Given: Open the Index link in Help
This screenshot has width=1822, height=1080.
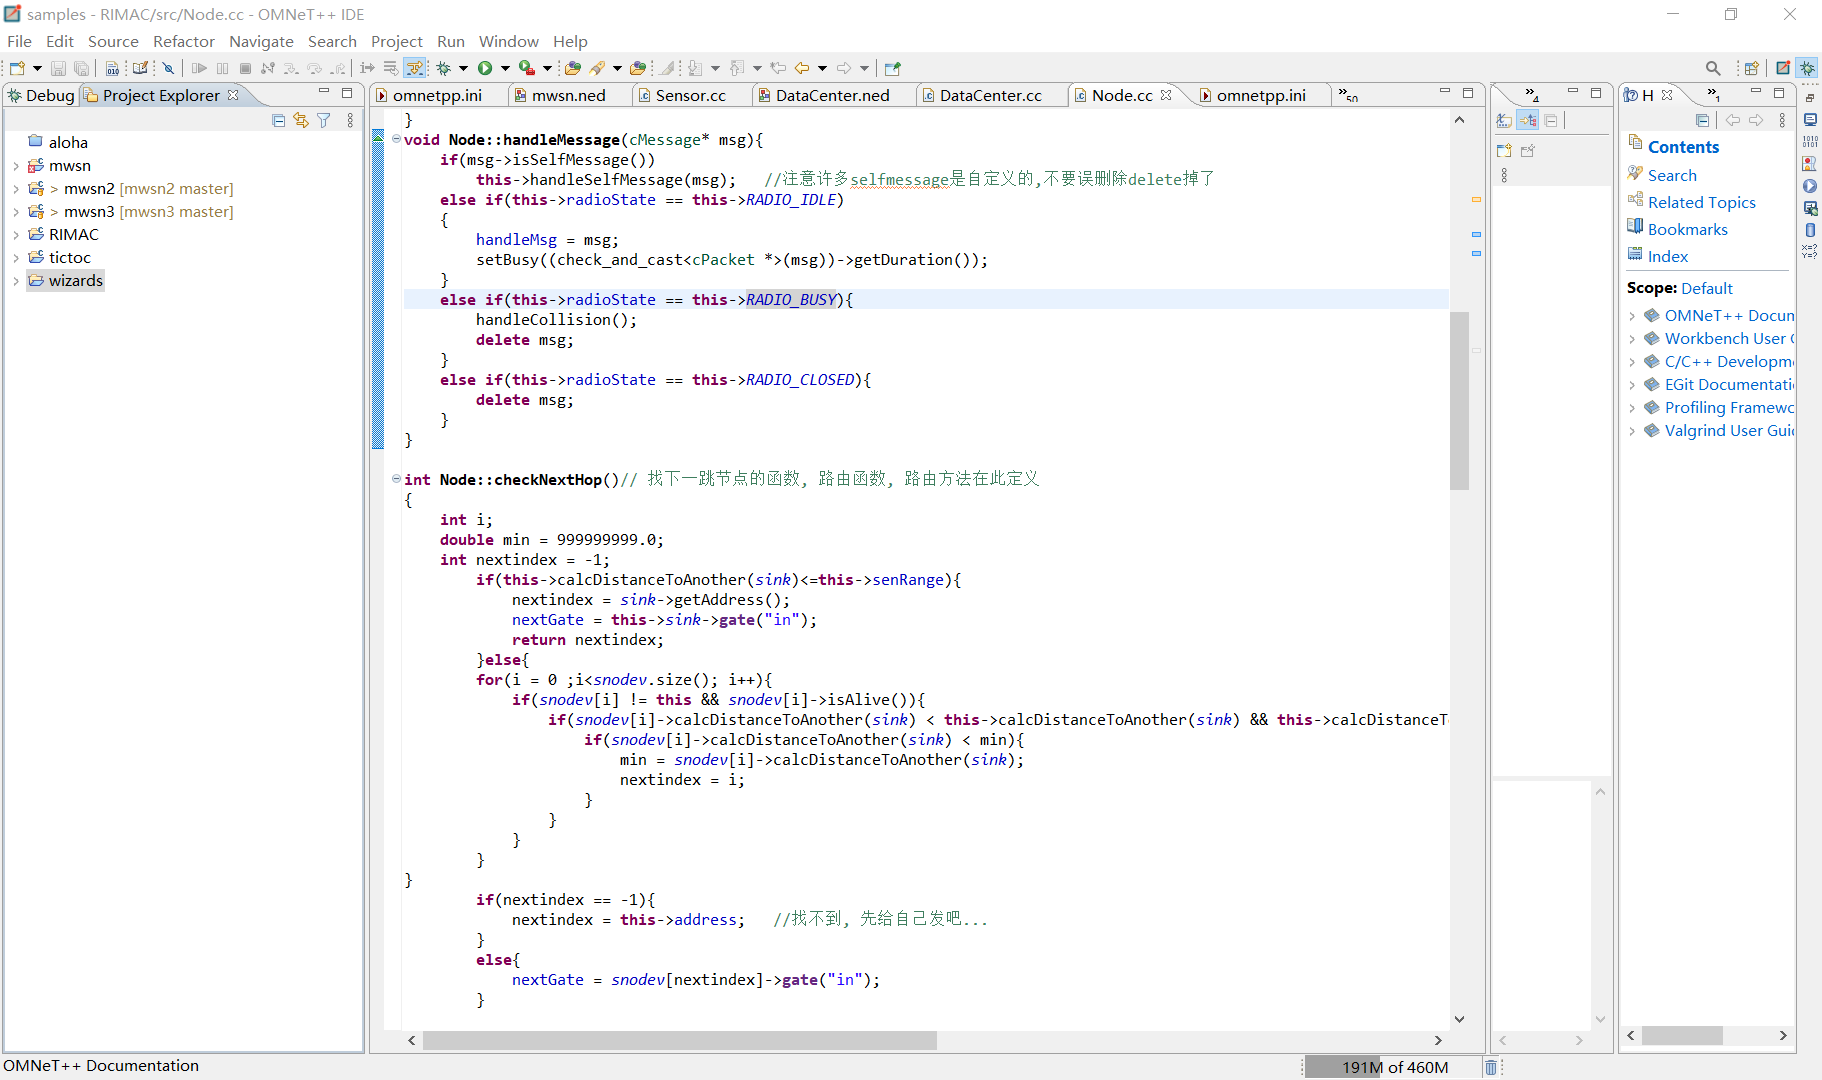Looking at the screenshot, I should (1668, 256).
